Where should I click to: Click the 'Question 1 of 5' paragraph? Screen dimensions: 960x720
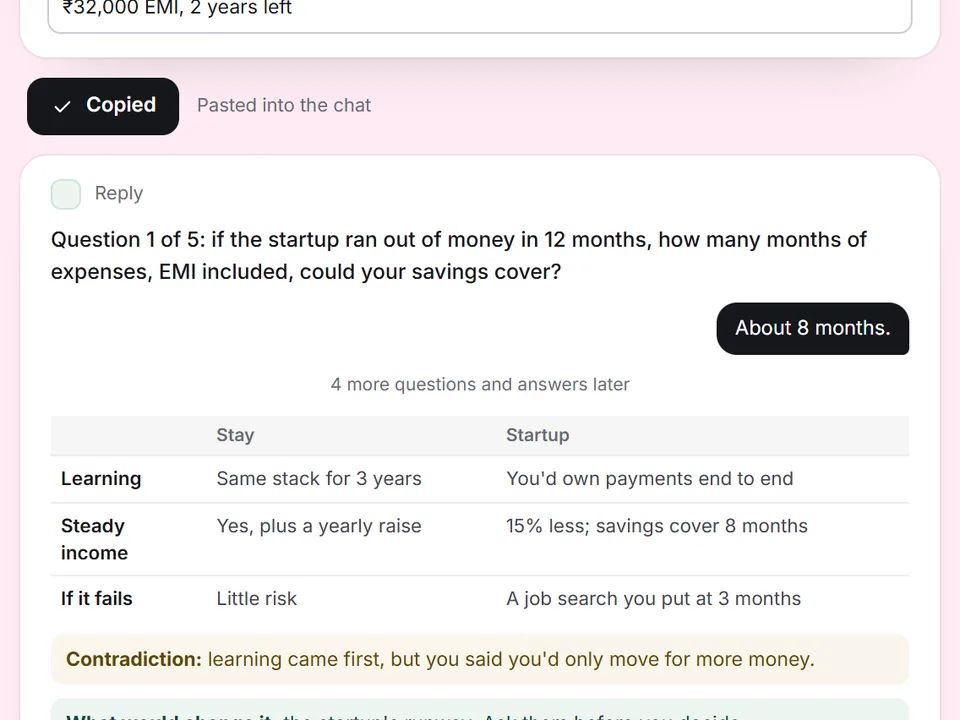point(459,255)
